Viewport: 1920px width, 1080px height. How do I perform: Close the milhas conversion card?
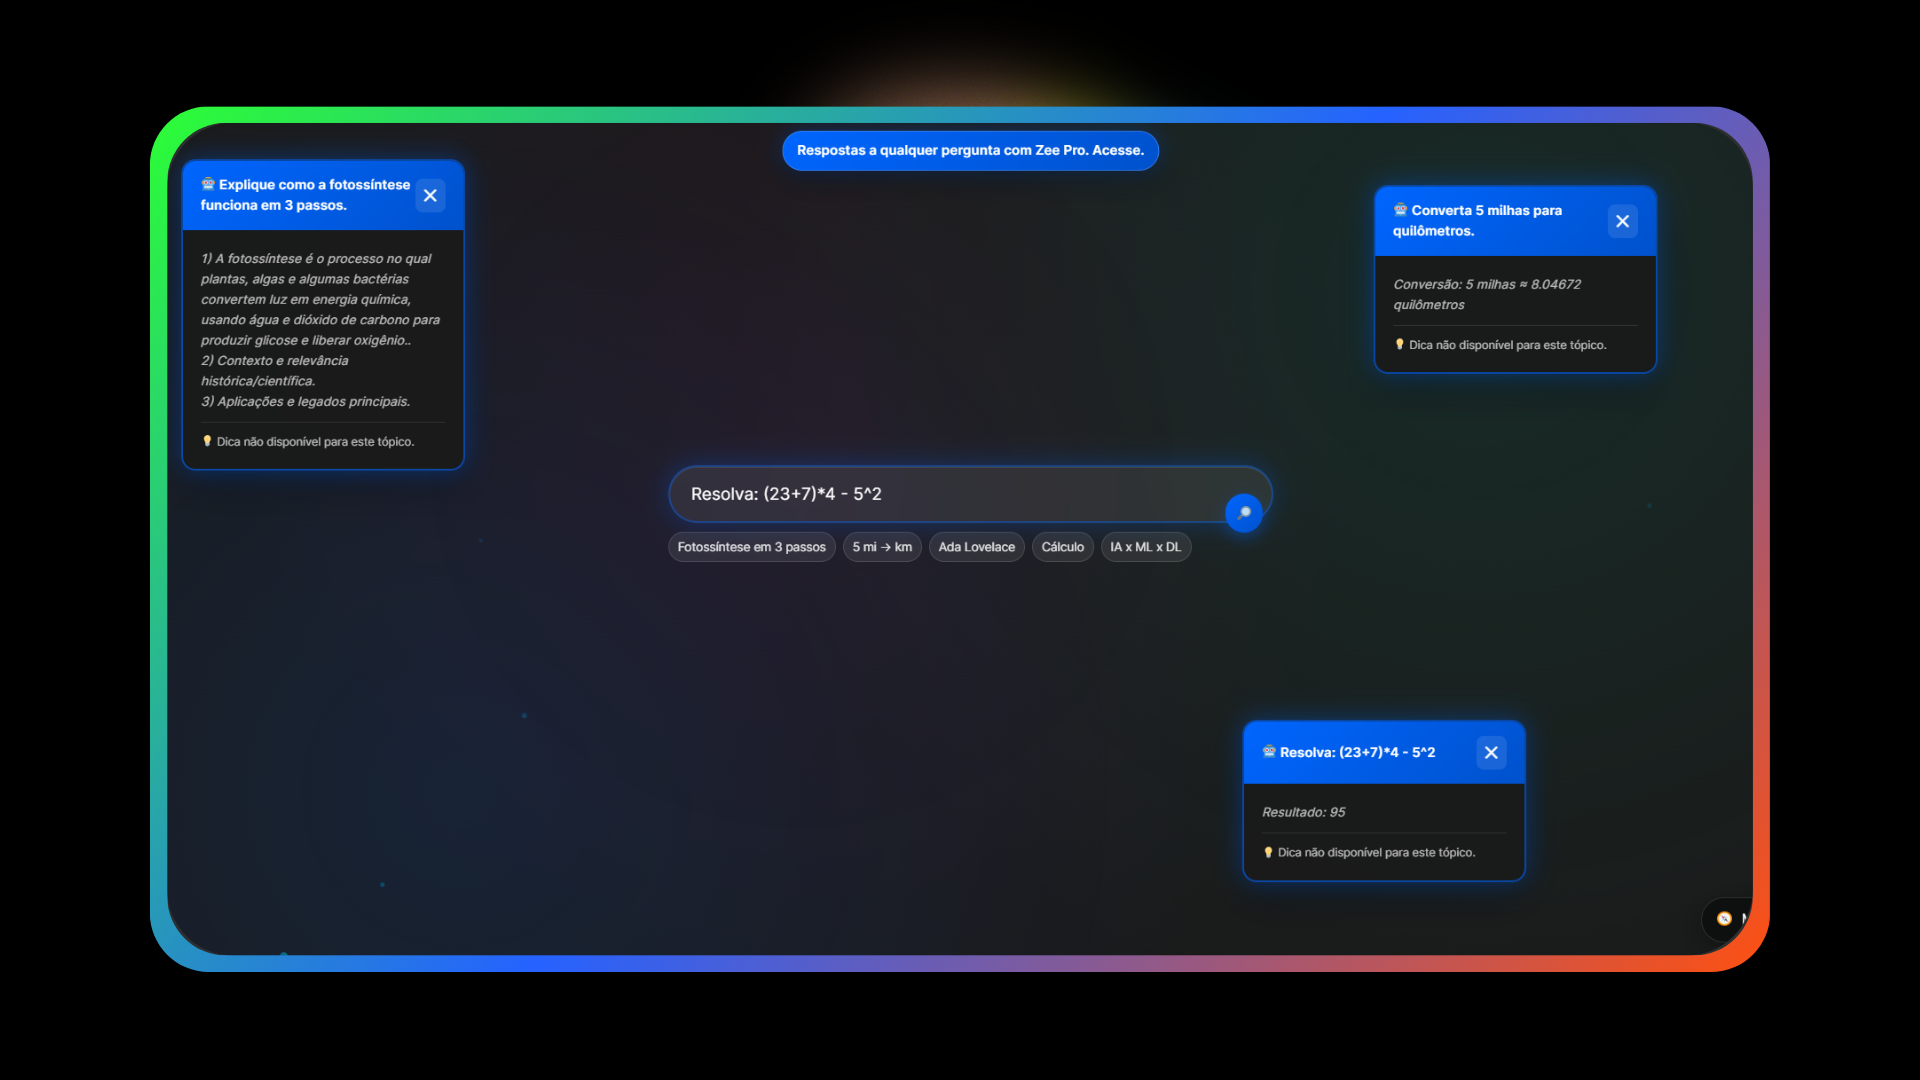1622,221
